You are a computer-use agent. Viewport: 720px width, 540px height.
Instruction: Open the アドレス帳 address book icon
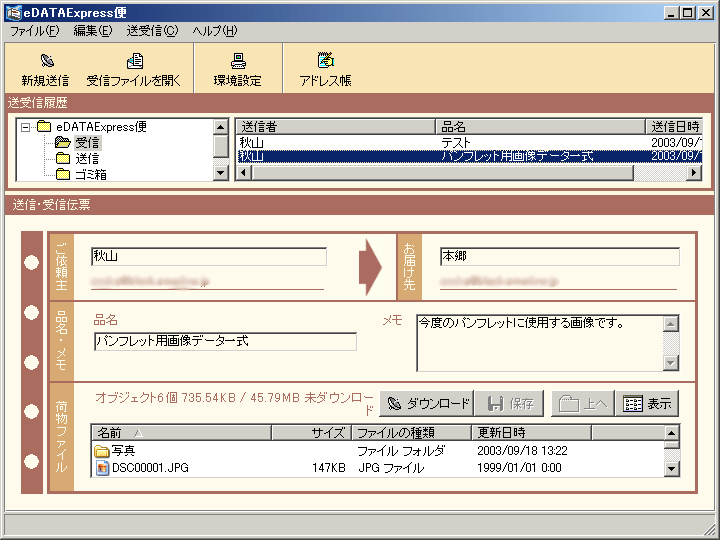click(x=326, y=60)
